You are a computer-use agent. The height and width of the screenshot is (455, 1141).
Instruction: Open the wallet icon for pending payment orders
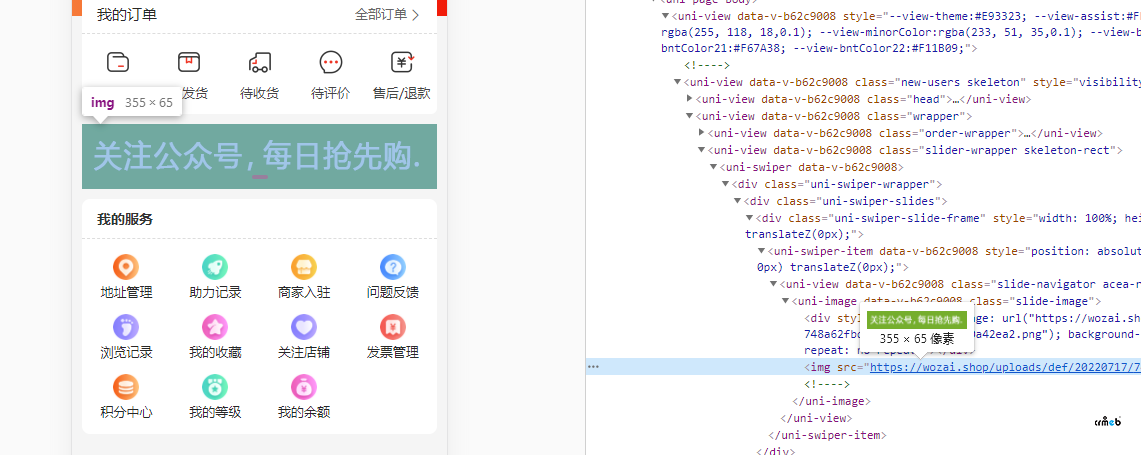tap(118, 64)
